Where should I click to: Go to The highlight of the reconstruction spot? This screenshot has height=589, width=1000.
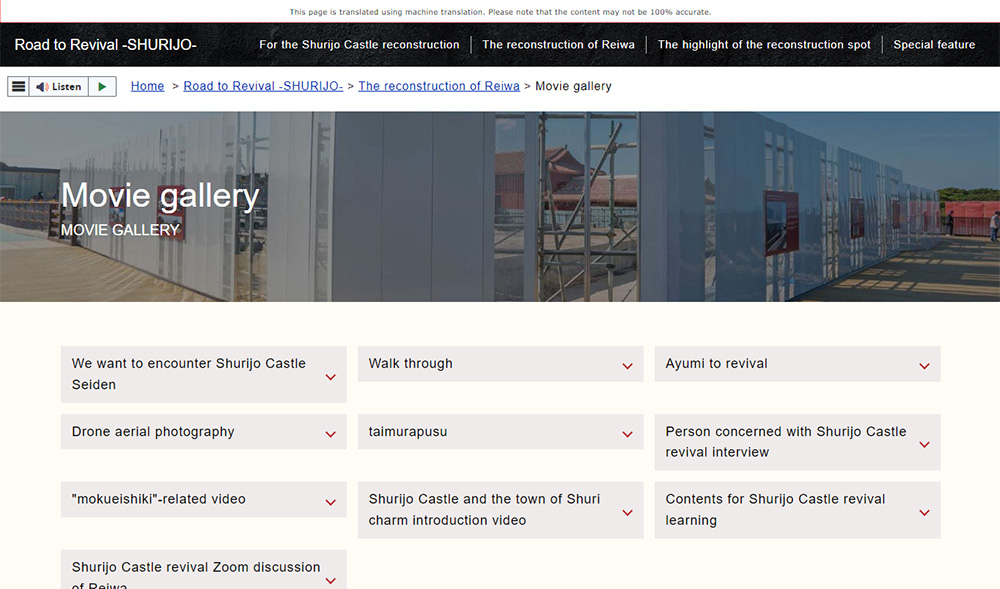pos(764,45)
